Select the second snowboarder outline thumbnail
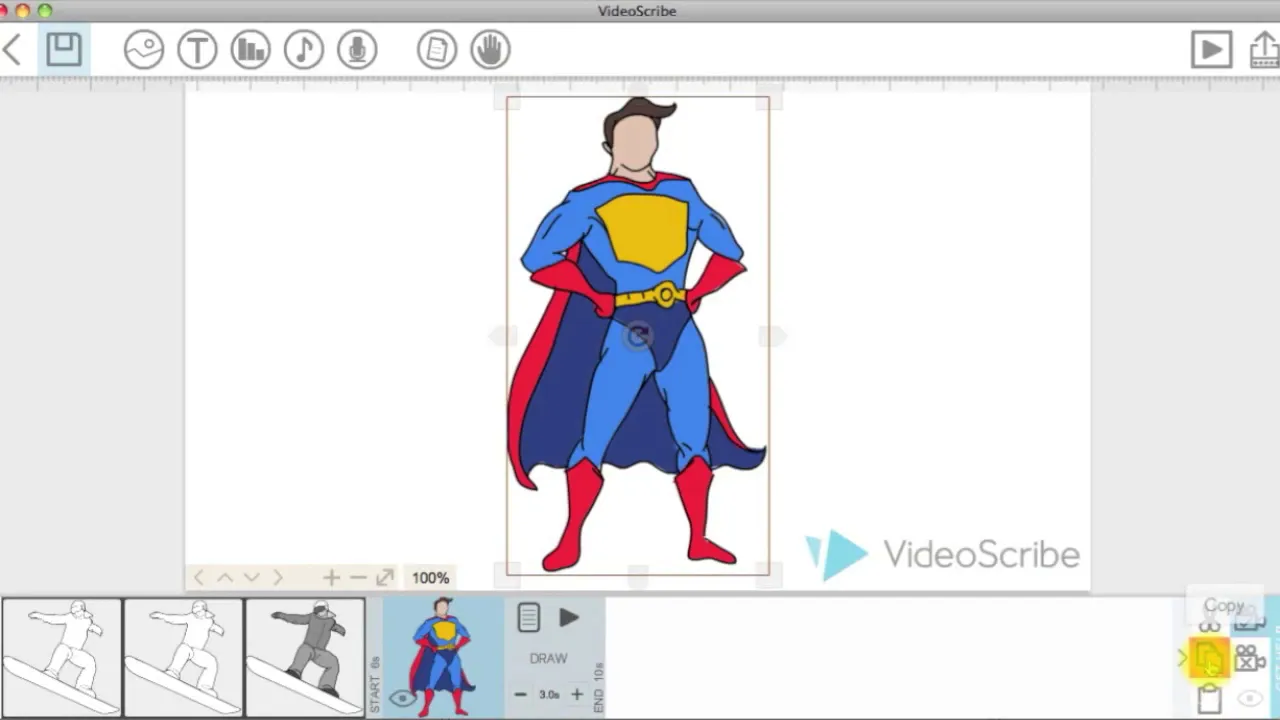1280x720 pixels. coord(183,657)
